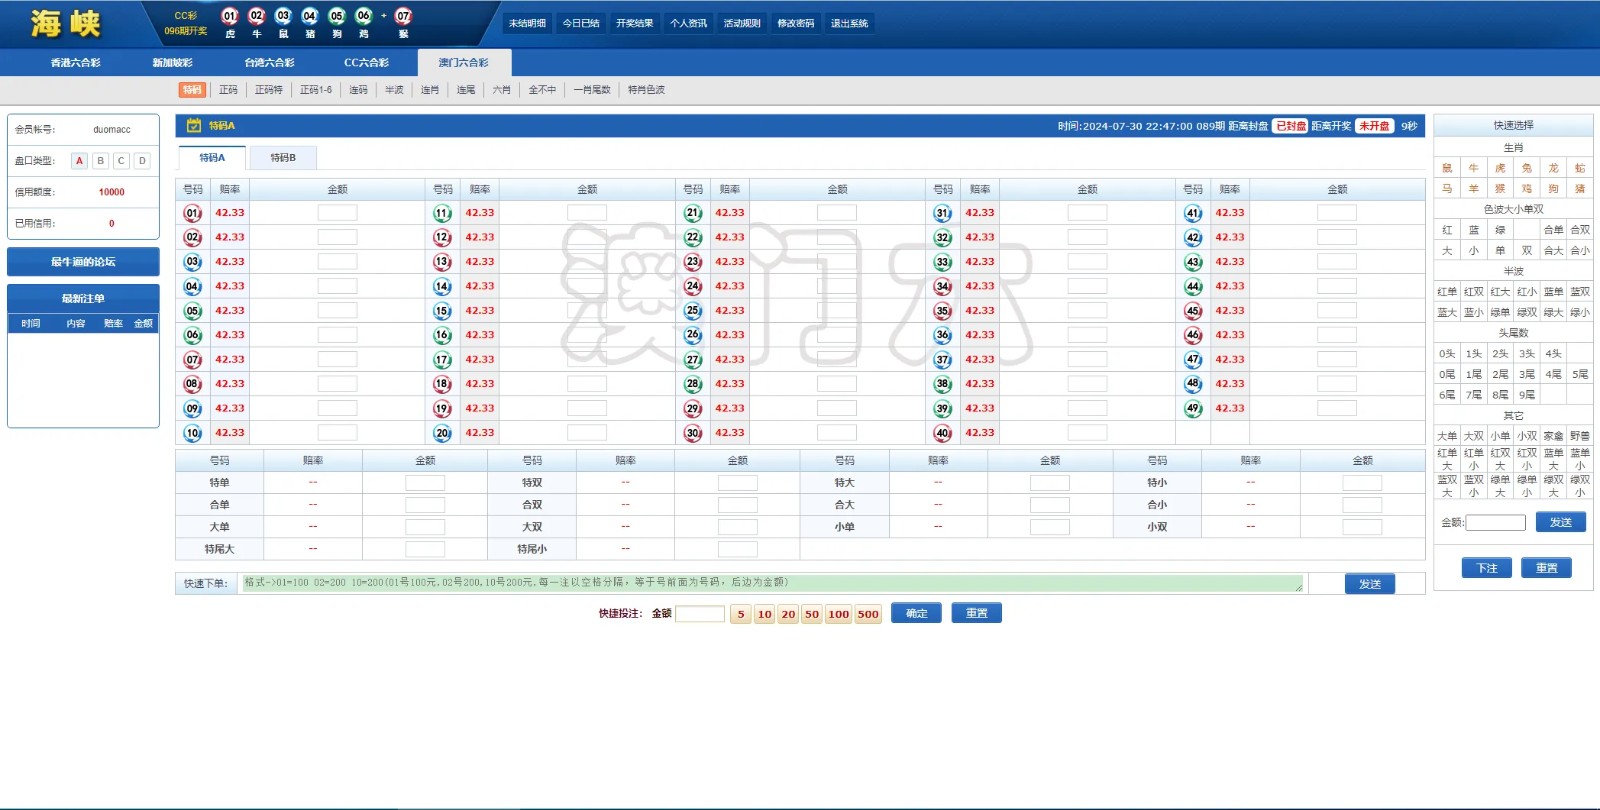The height and width of the screenshot is (810, 1600).
Task: Open the 半波 bet type
Action: tap(394, 90)
